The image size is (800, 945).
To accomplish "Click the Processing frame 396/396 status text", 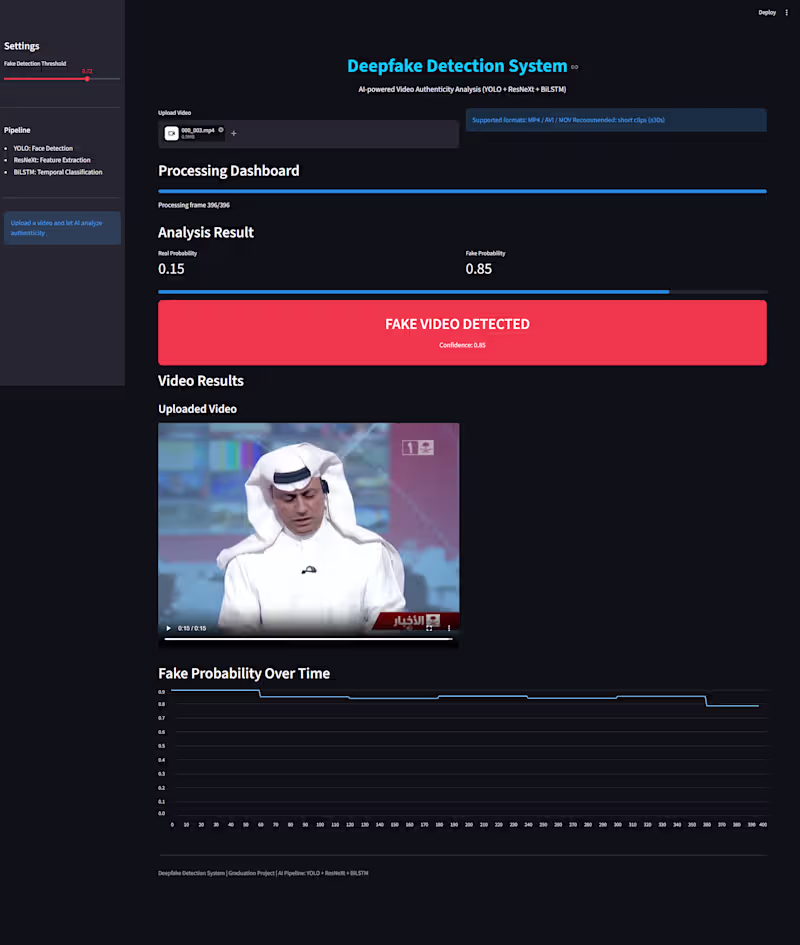I will [x=194, y=205].
